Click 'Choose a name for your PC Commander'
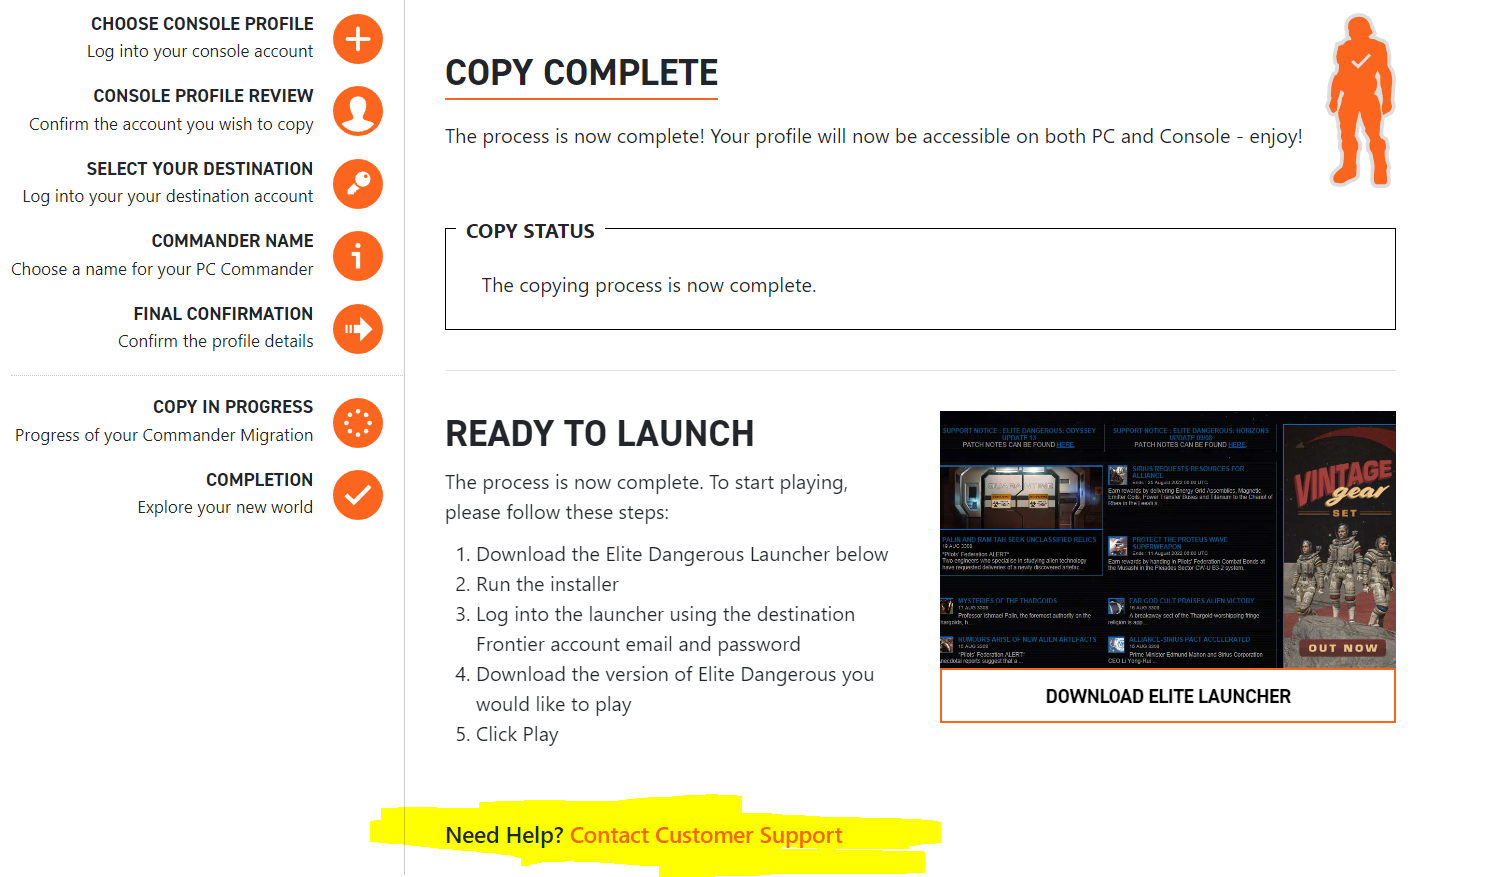This screenshot has width=1498, height=877. coord(162,269)
